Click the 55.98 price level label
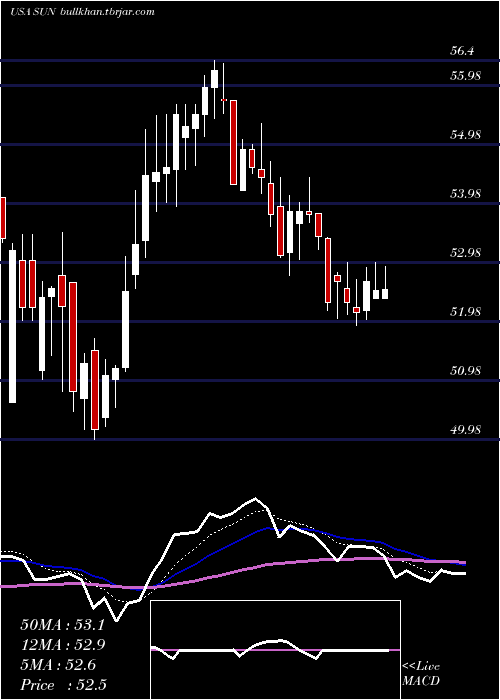 click(465, 75)
